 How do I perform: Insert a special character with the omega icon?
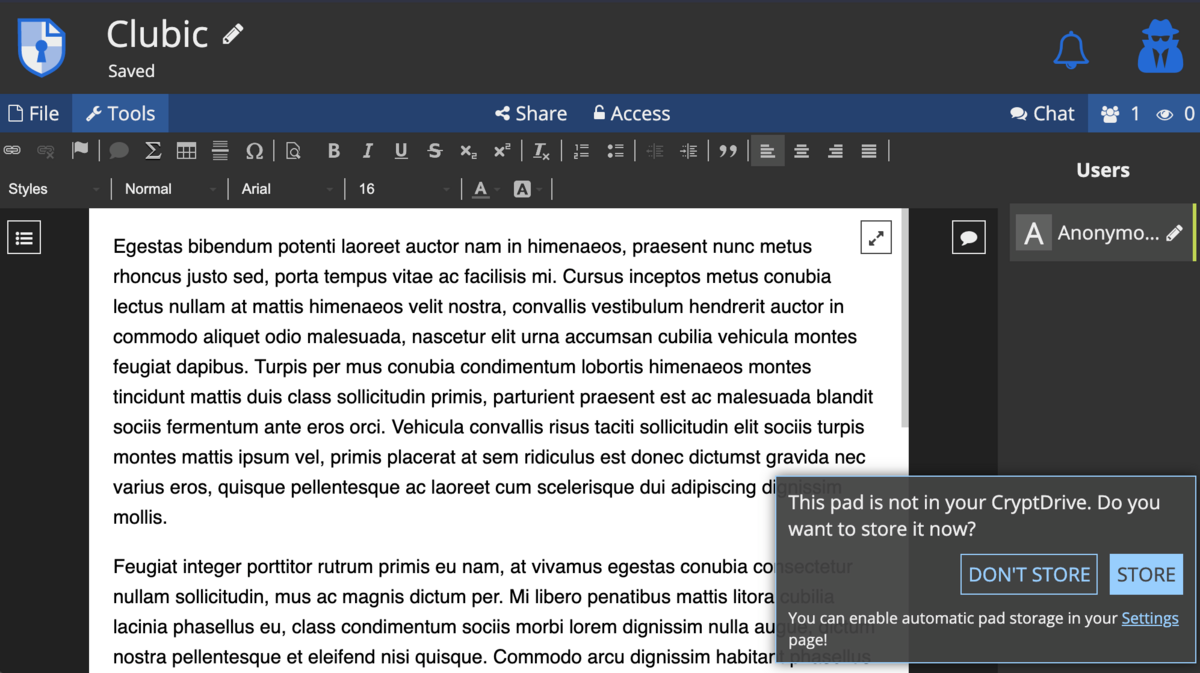(254, 151)
